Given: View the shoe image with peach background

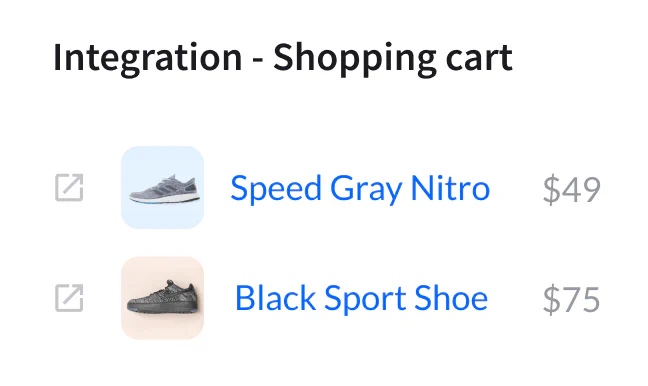Looking at the screenshot, I should pos(162,298).
